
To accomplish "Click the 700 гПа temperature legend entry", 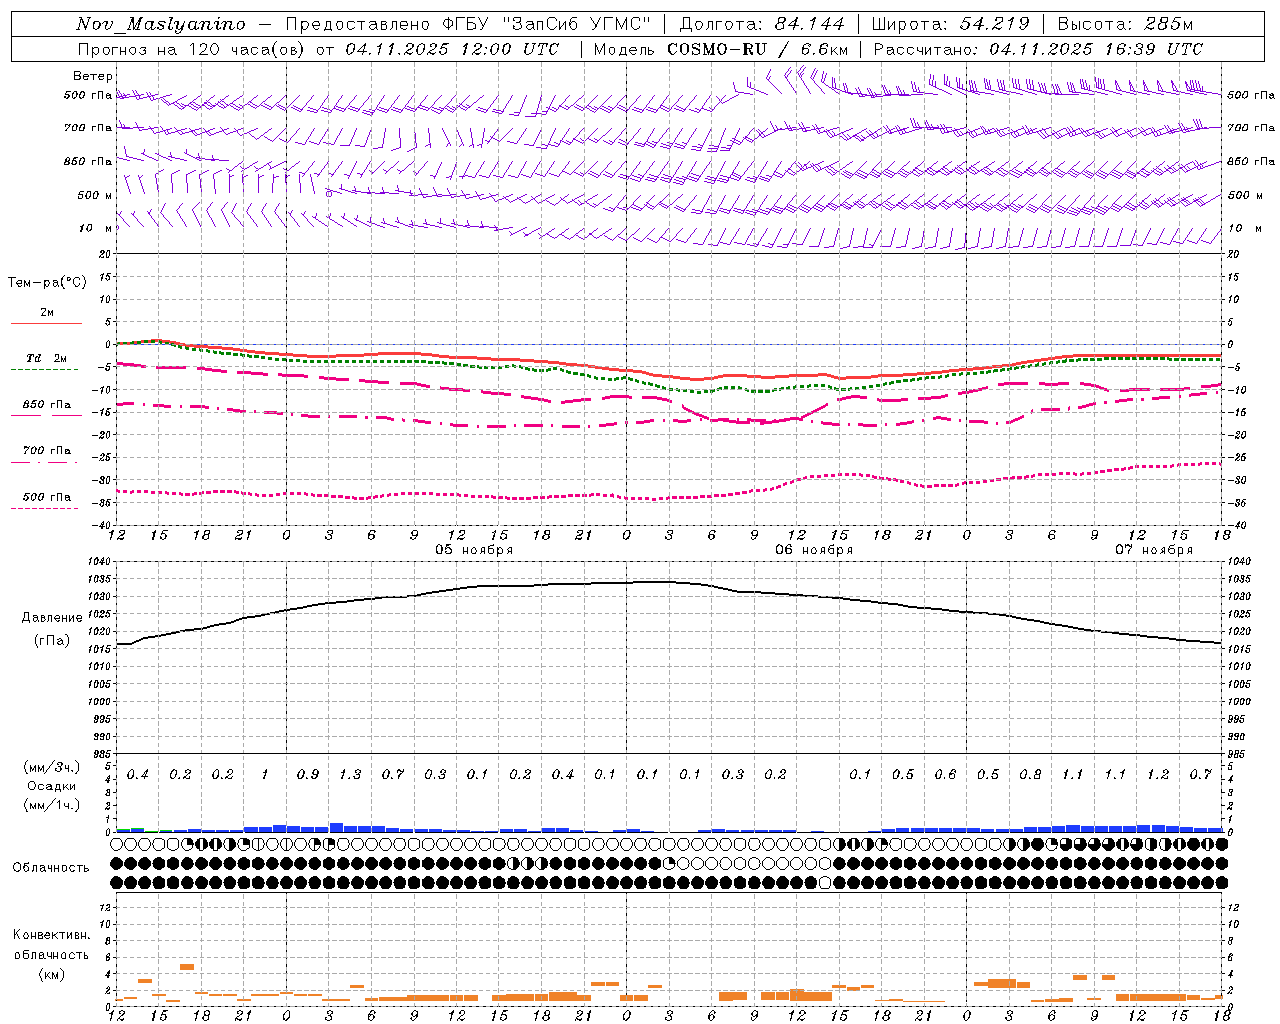I will pyautogui.click(x=46, y=451).
